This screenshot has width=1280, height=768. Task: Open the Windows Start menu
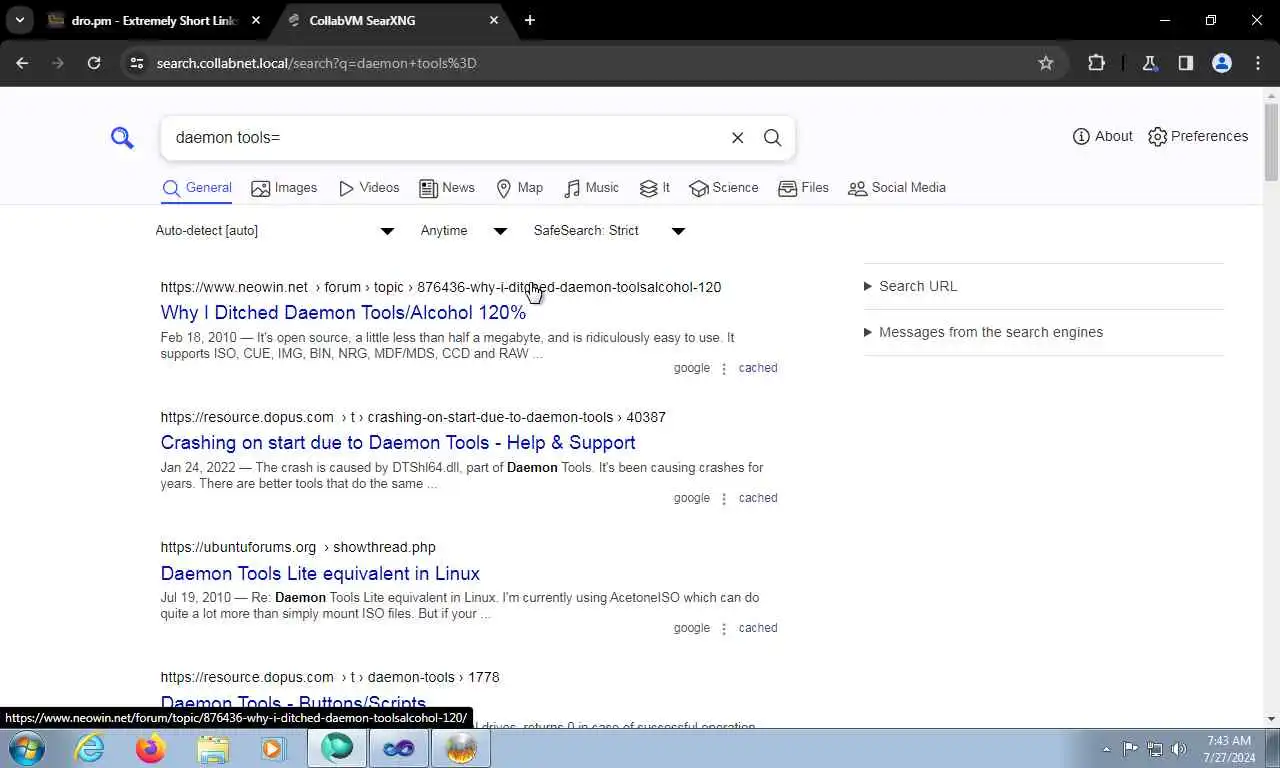tap(27, 748)
